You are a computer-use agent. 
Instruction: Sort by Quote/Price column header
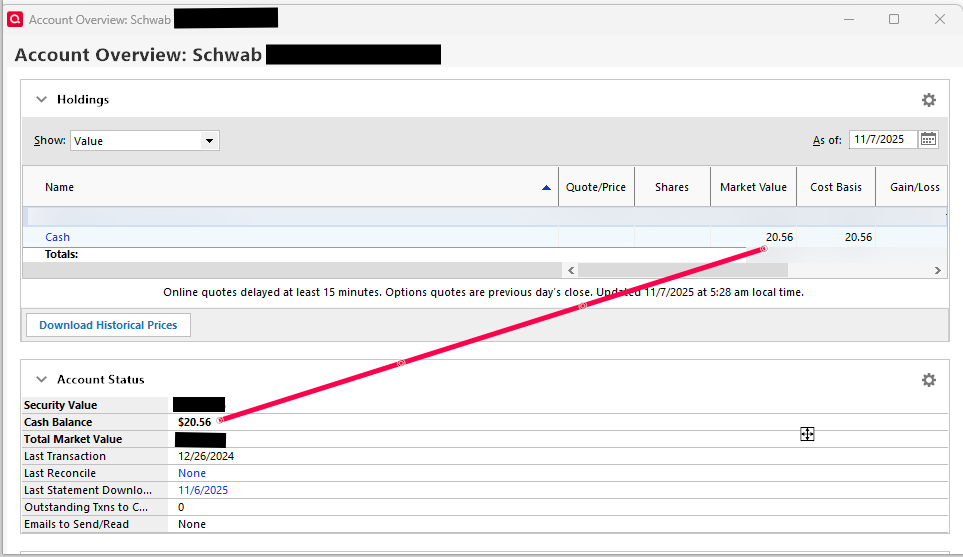pyautogui.click(x=596, y=187)
